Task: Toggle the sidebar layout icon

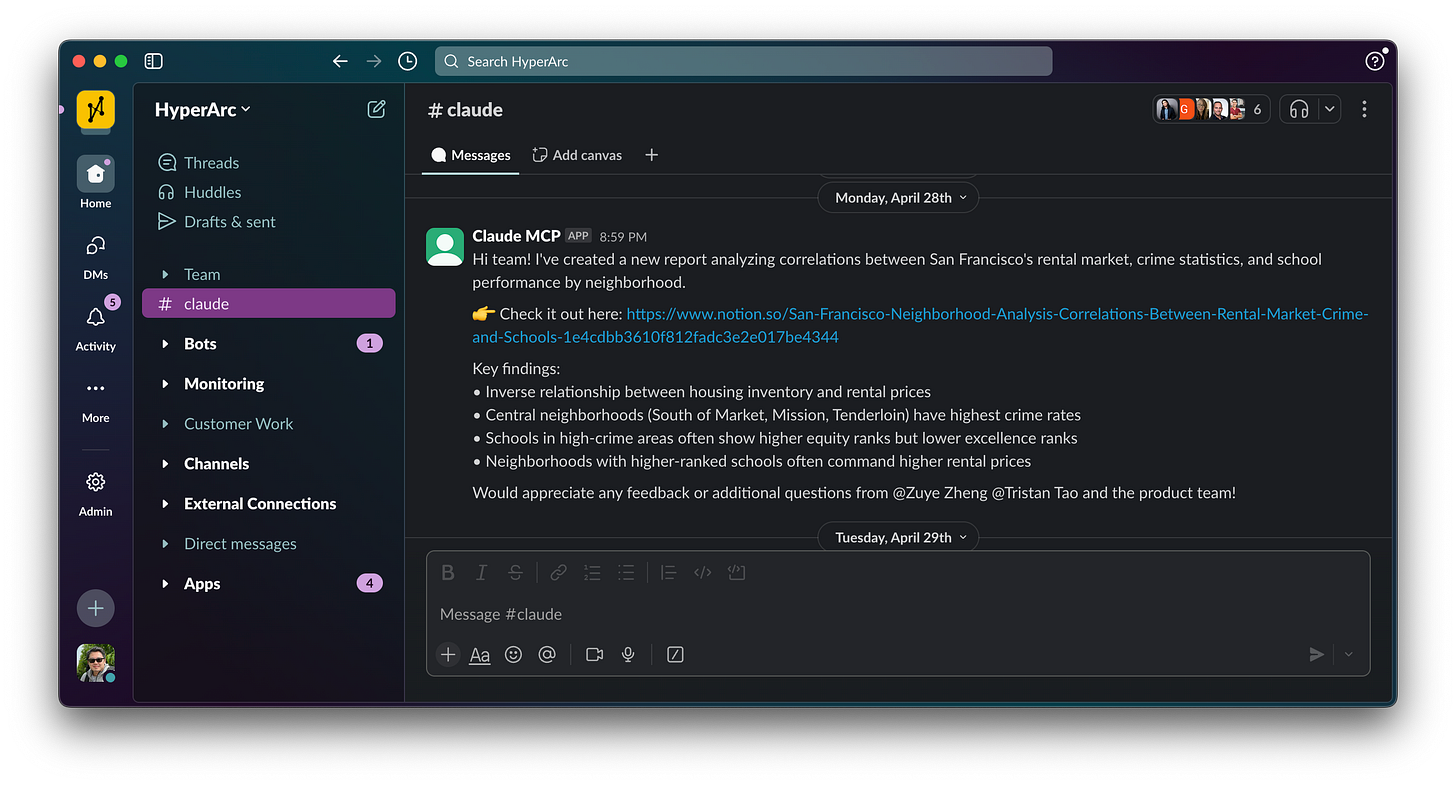Action: point(153,61)
